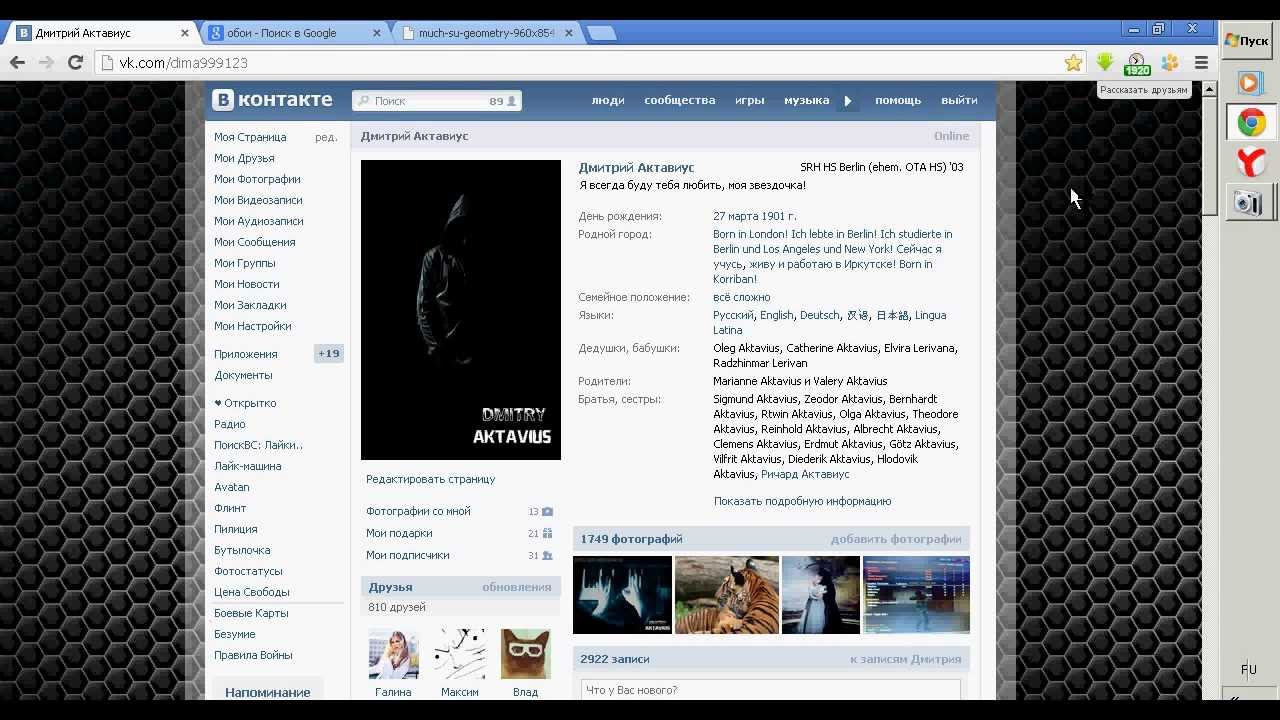Viewport: 1280px width, 720px height.
Task: Open Мои Группы
Action: pos(244,263)
